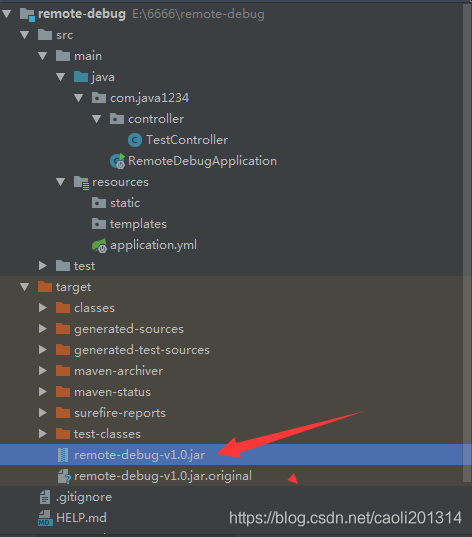Collapse the controller package arrow

[97, 119]
